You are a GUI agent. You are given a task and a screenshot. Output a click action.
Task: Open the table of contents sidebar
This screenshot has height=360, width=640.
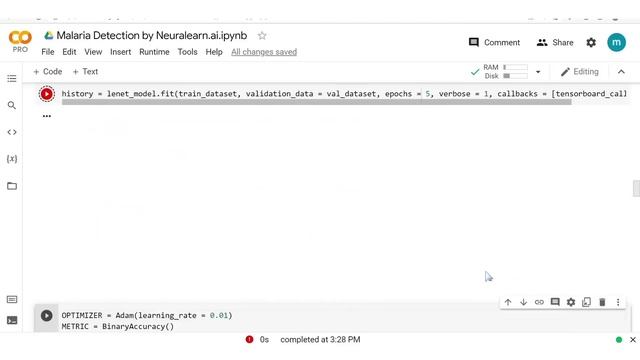[12, 78]
